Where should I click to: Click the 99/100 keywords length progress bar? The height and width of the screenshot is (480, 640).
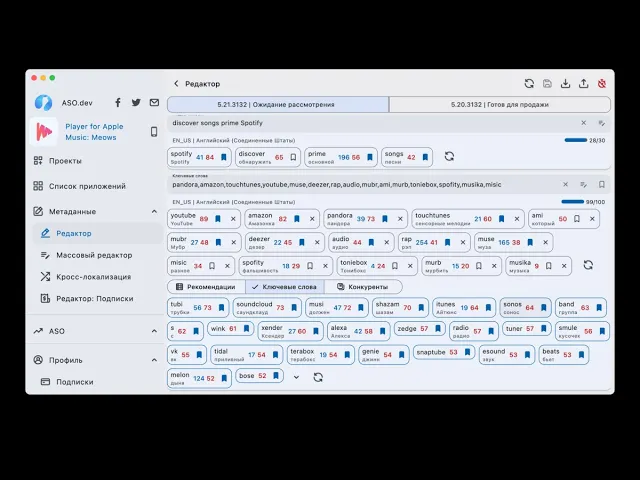pos(573,202)
